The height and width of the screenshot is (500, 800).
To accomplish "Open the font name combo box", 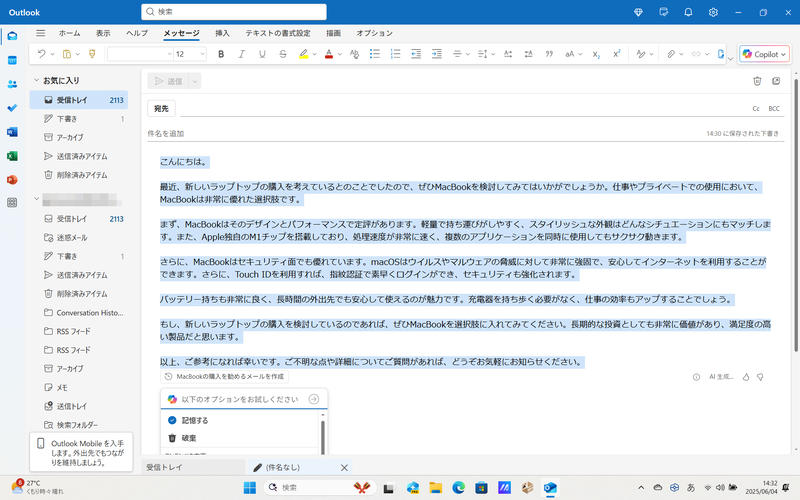I will click(x=140, y=54).
